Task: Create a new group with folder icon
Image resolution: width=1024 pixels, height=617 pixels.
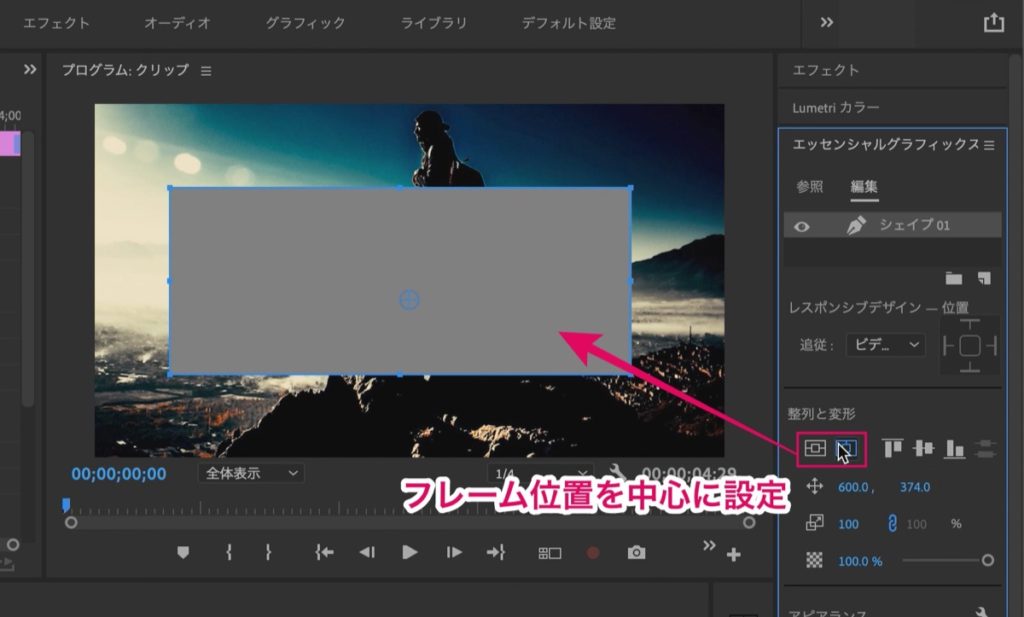Action: (953, 279)
